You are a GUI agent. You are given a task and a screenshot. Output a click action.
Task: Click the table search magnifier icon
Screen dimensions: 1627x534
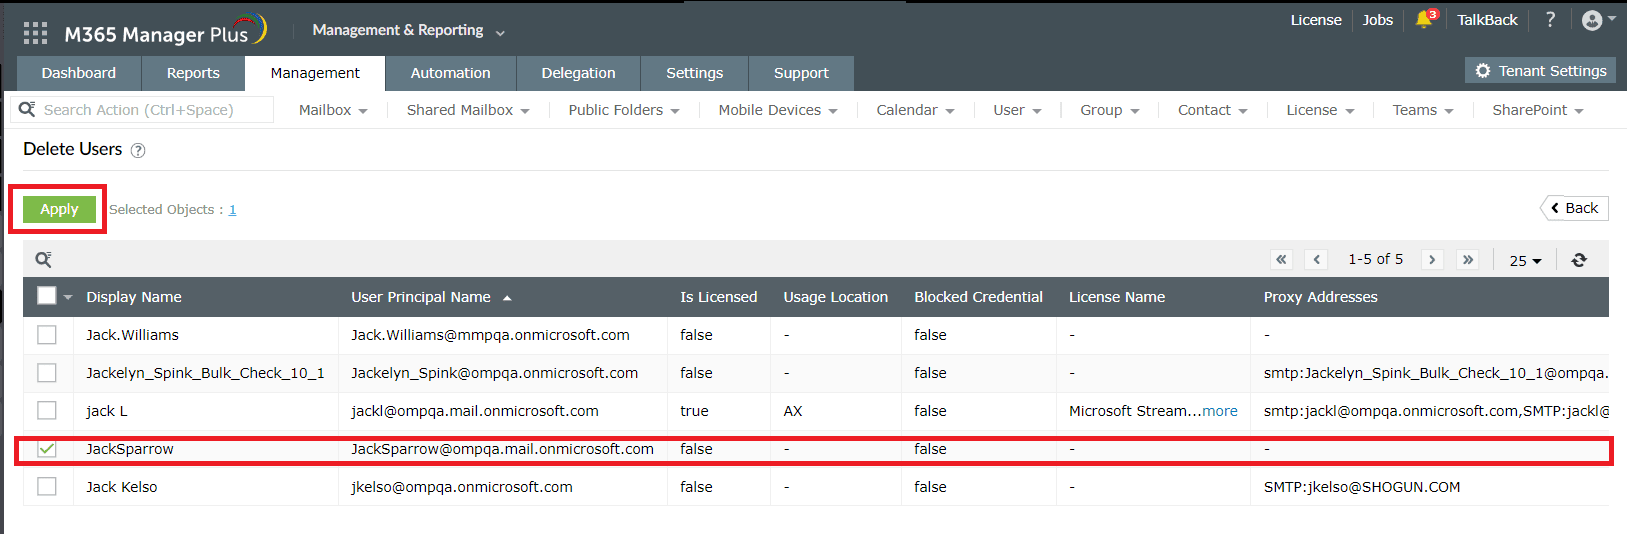point(43,260)
